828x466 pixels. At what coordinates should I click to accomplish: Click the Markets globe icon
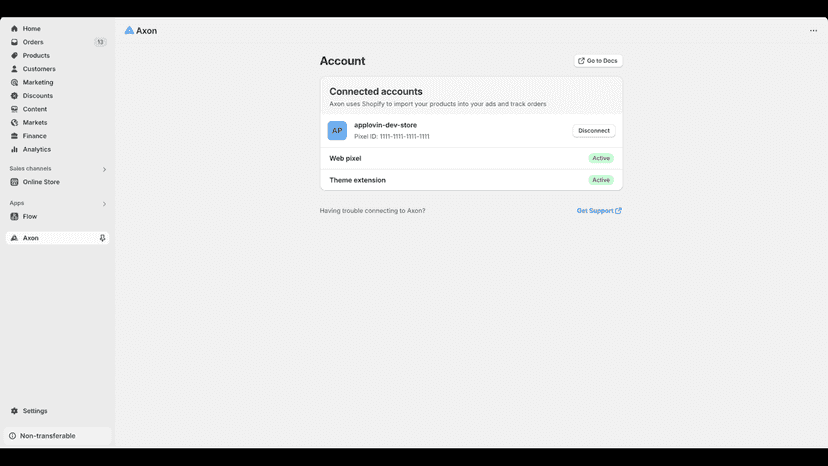coord(14,123)
